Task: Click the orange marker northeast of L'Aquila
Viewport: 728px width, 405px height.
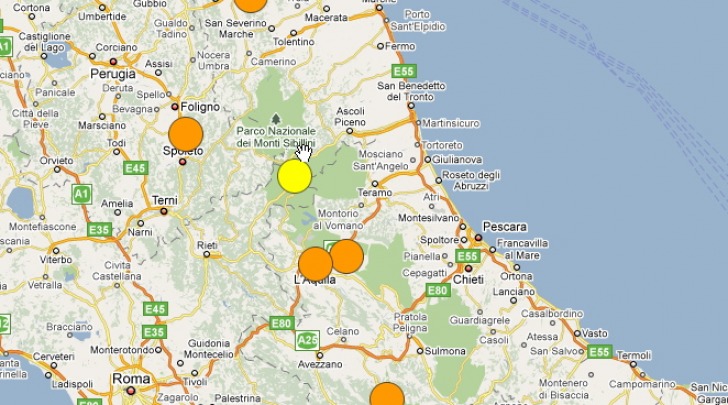Action: pyautogui.click(x=346, y=256)
